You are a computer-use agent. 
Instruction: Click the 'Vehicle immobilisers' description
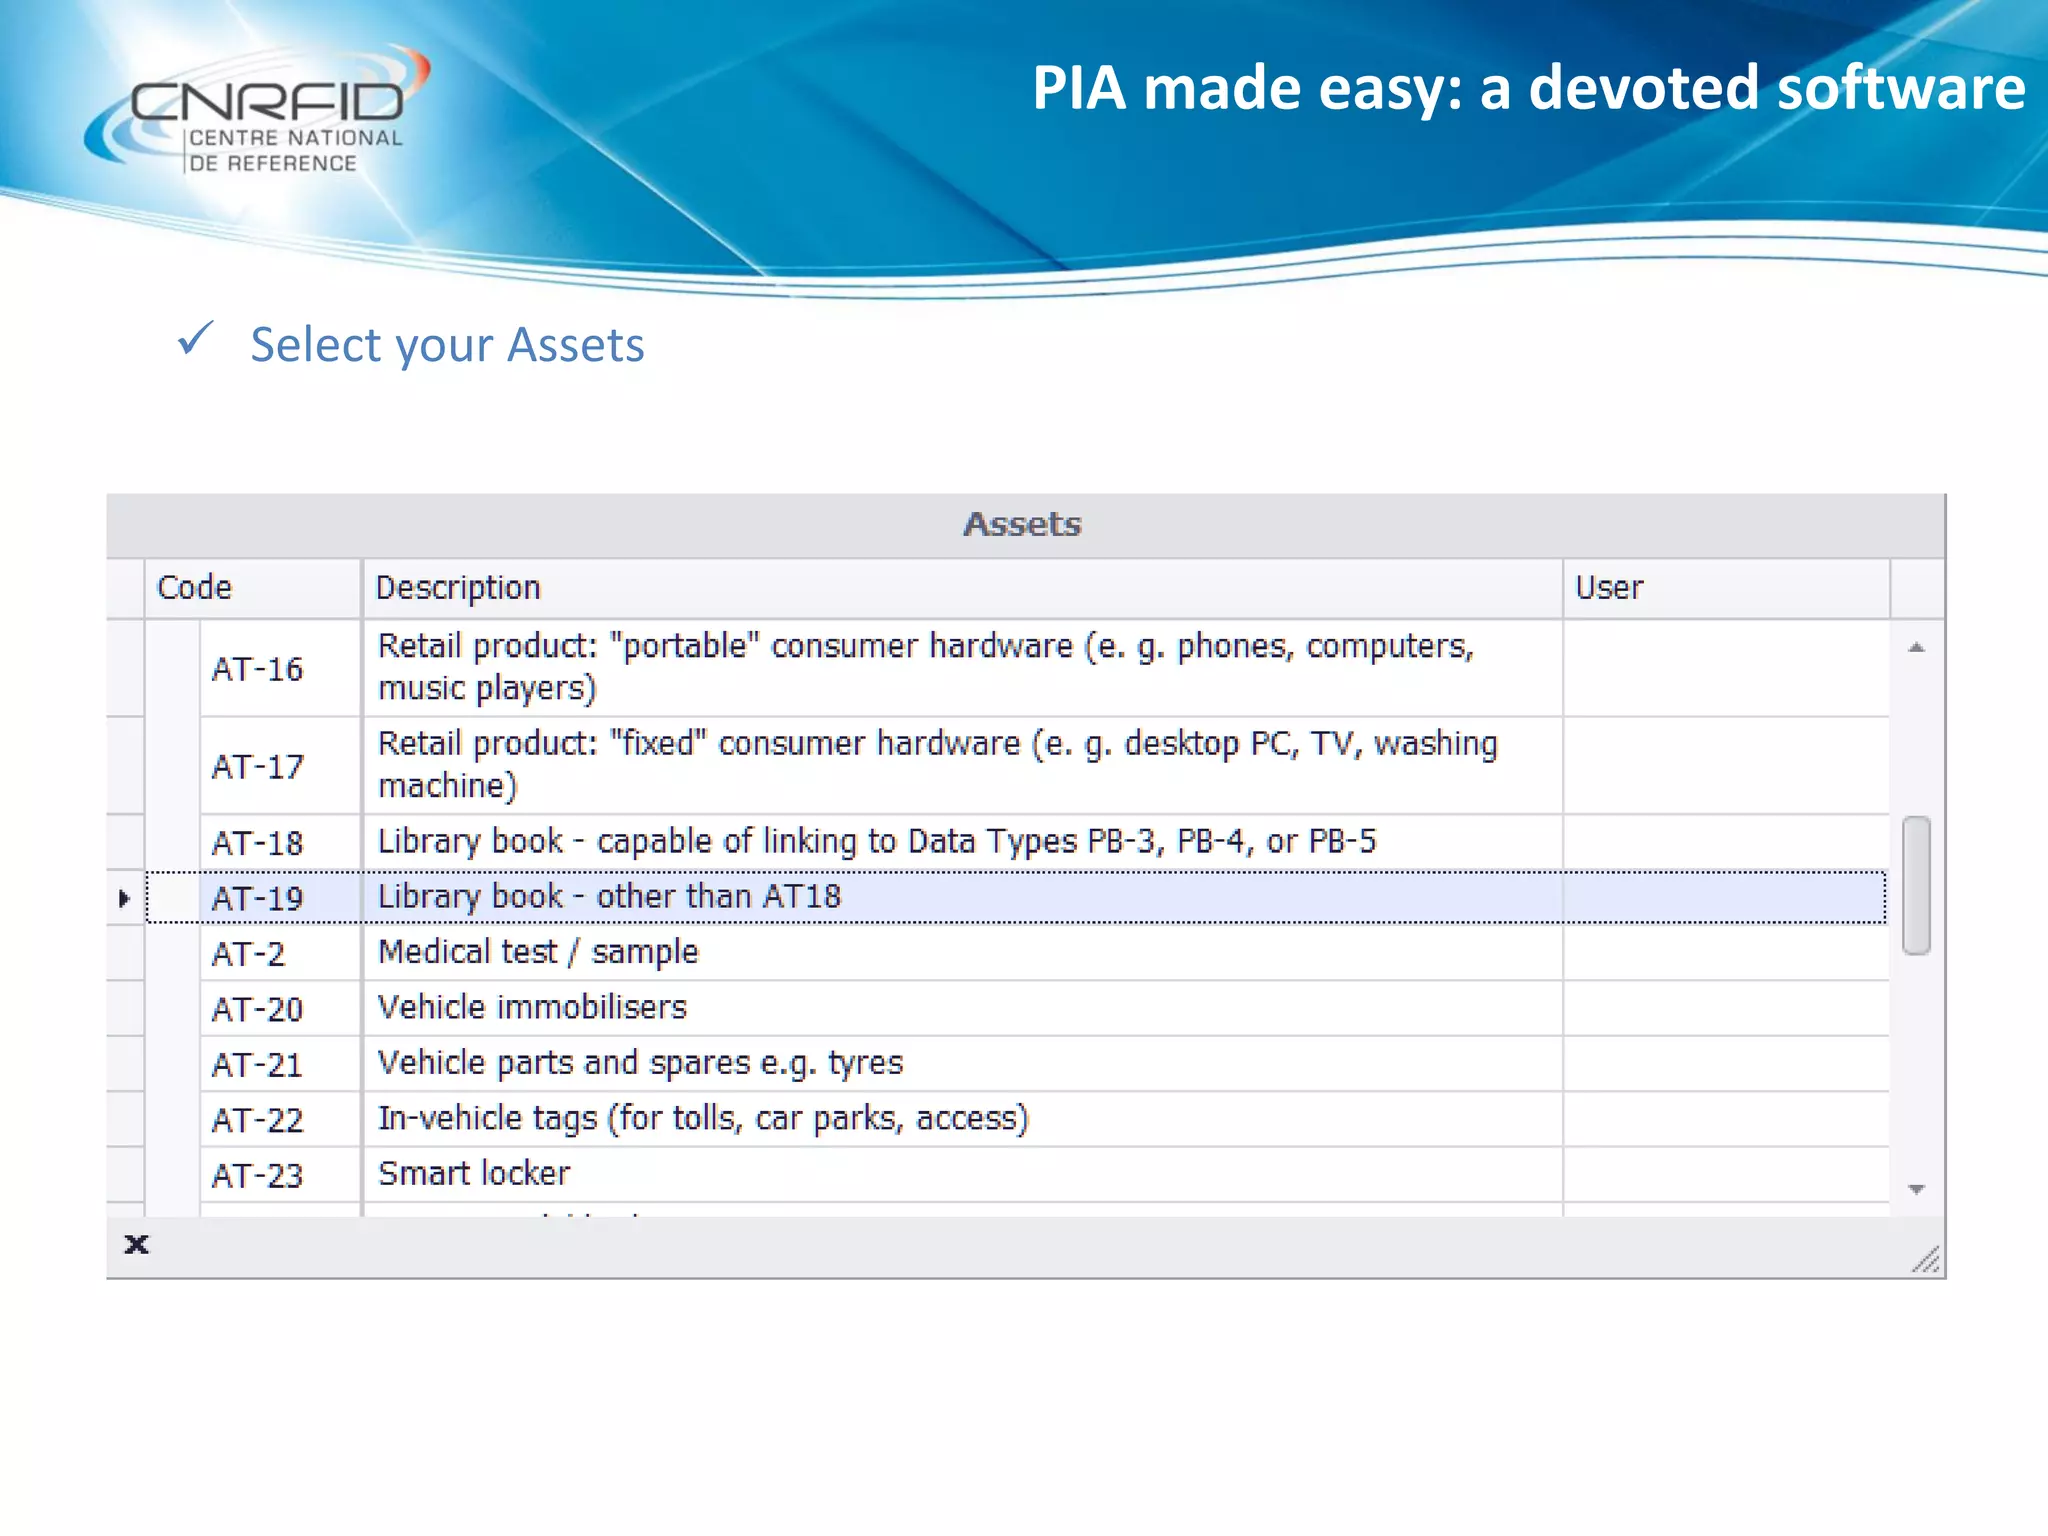(962, 1008)
